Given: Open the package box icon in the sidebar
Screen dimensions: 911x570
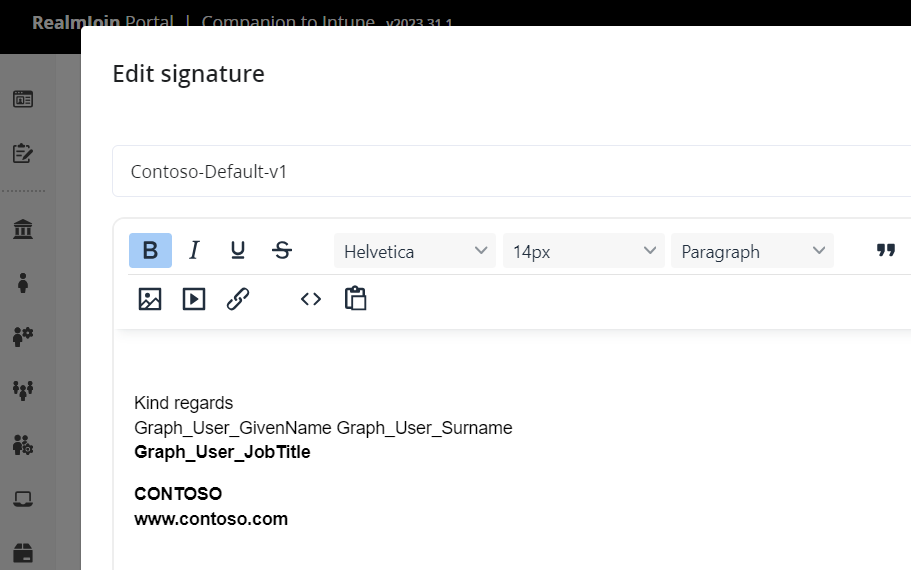Looking at the screenshot, I should tap(22, 553).
